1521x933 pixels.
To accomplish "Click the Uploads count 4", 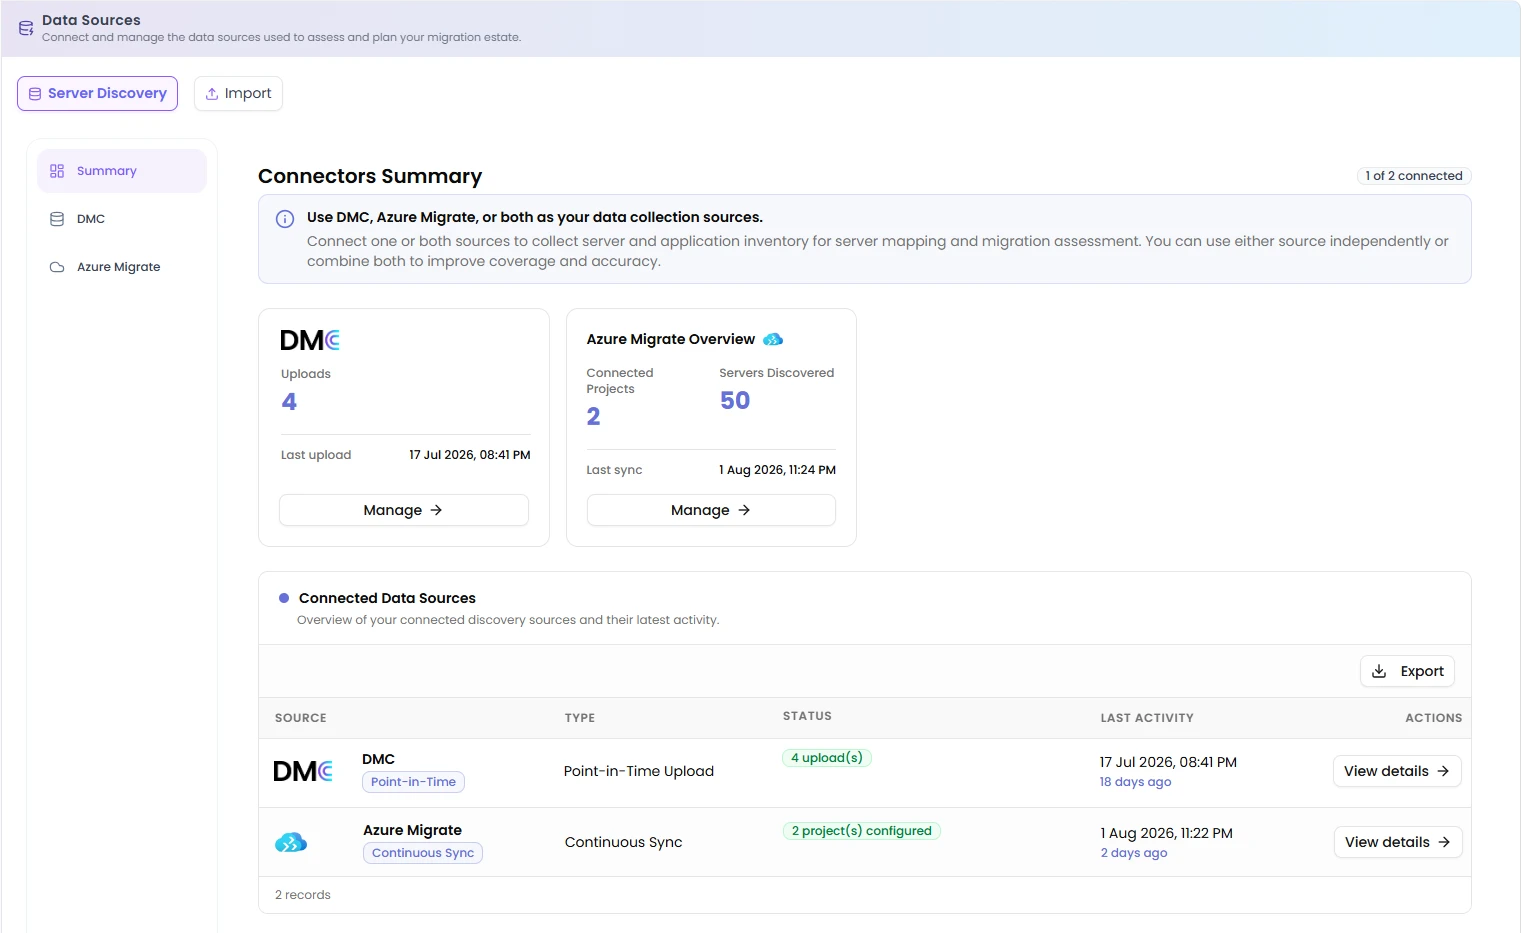I will [289, 402].
